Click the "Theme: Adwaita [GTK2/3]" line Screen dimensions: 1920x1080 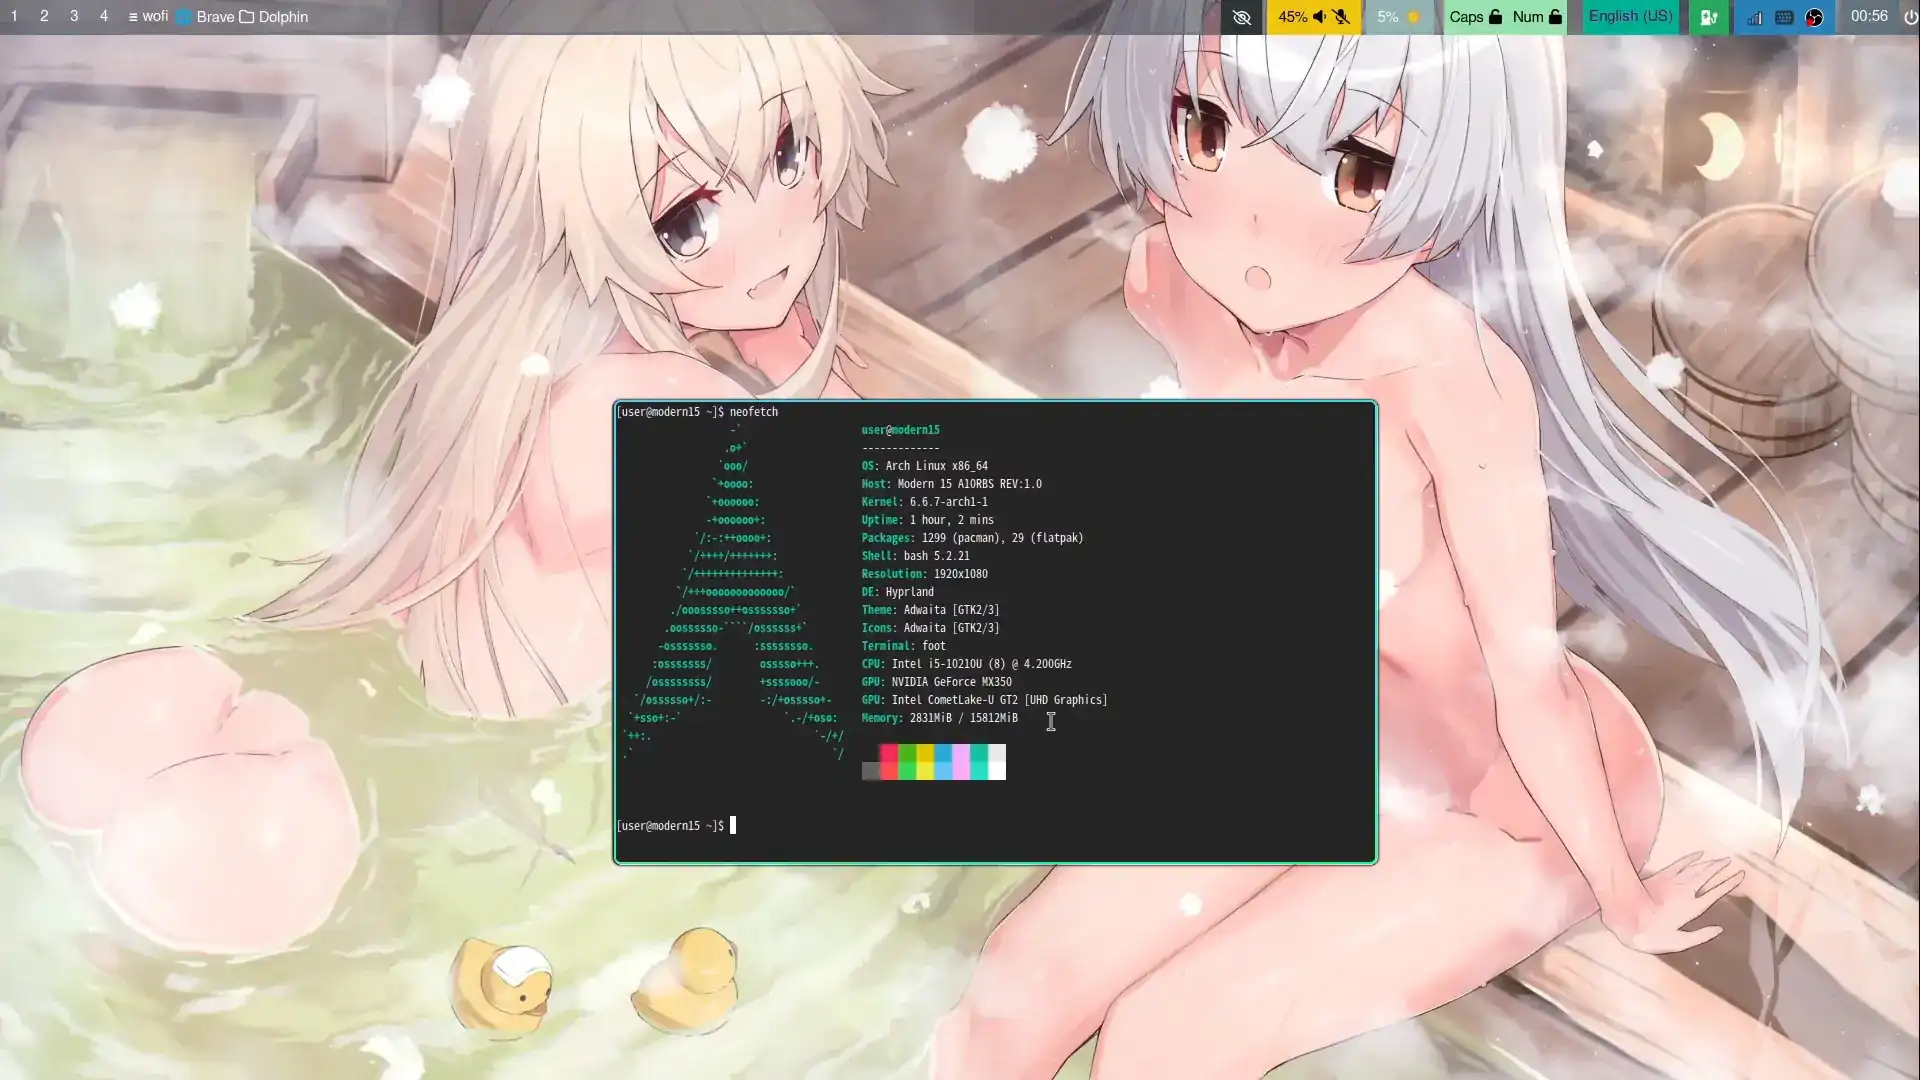930,610
